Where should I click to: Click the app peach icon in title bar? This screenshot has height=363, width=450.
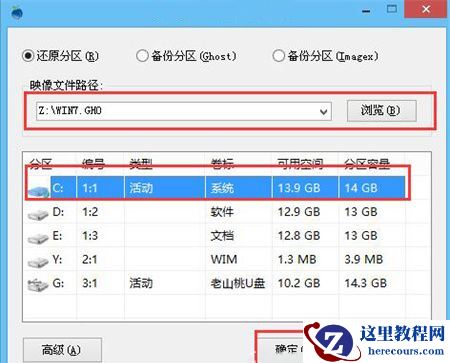[x=17, y=13]
